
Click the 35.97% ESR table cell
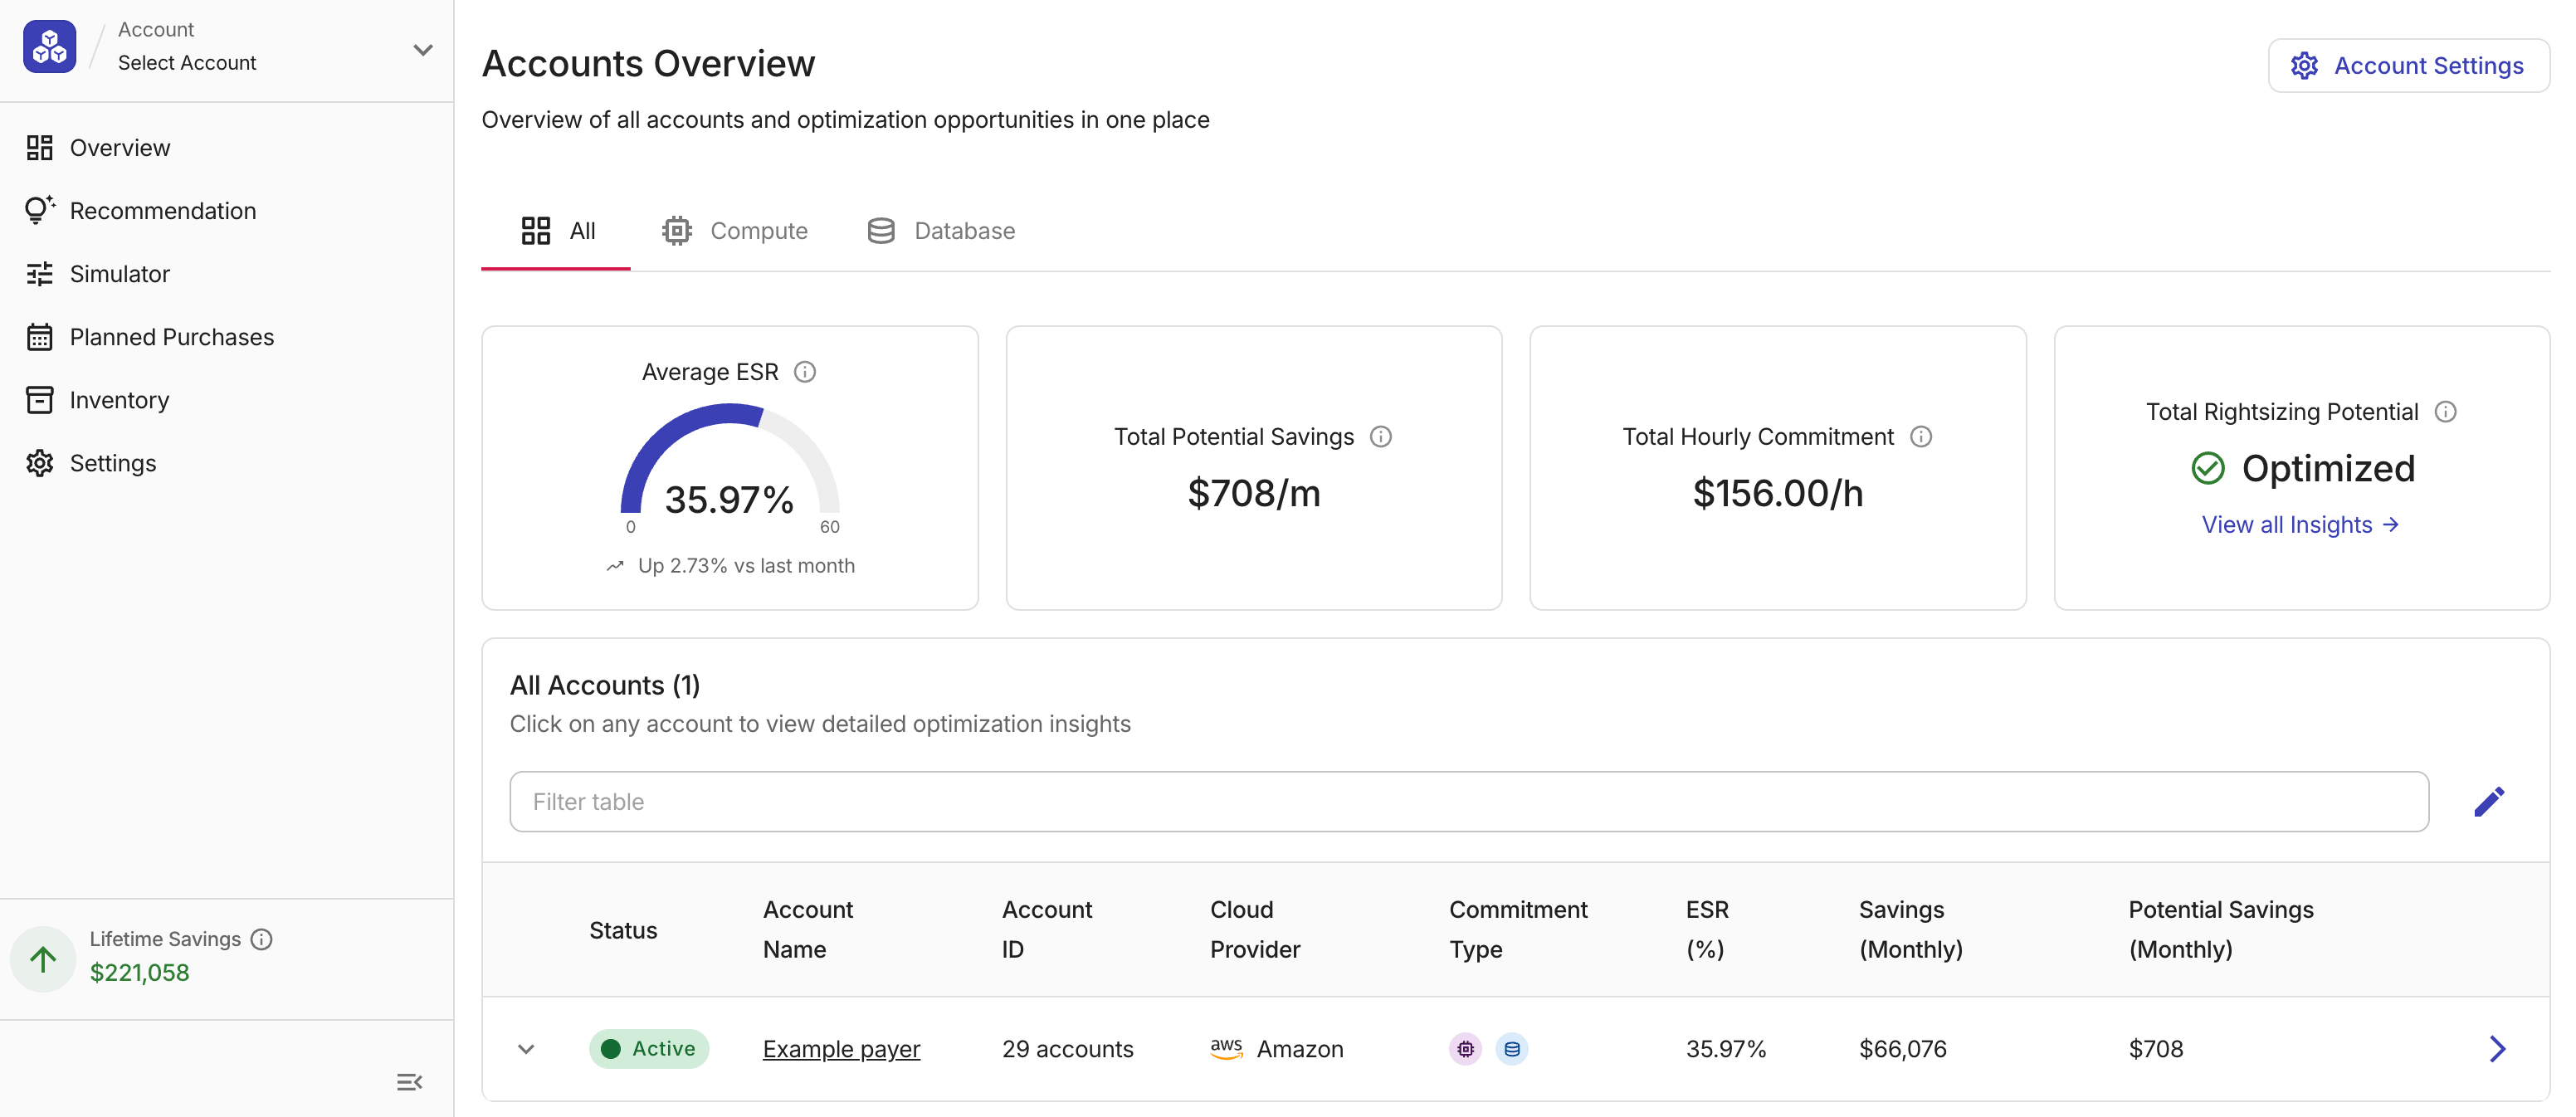tap(1725, 1049)
